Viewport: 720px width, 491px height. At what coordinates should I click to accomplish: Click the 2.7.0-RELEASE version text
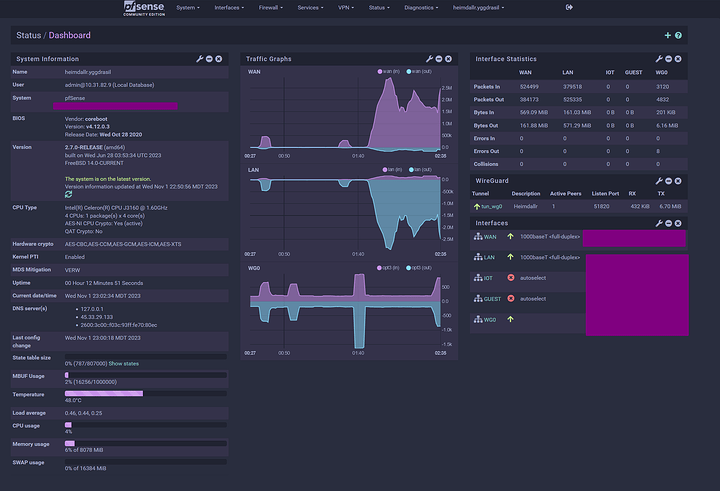[84, 147]
